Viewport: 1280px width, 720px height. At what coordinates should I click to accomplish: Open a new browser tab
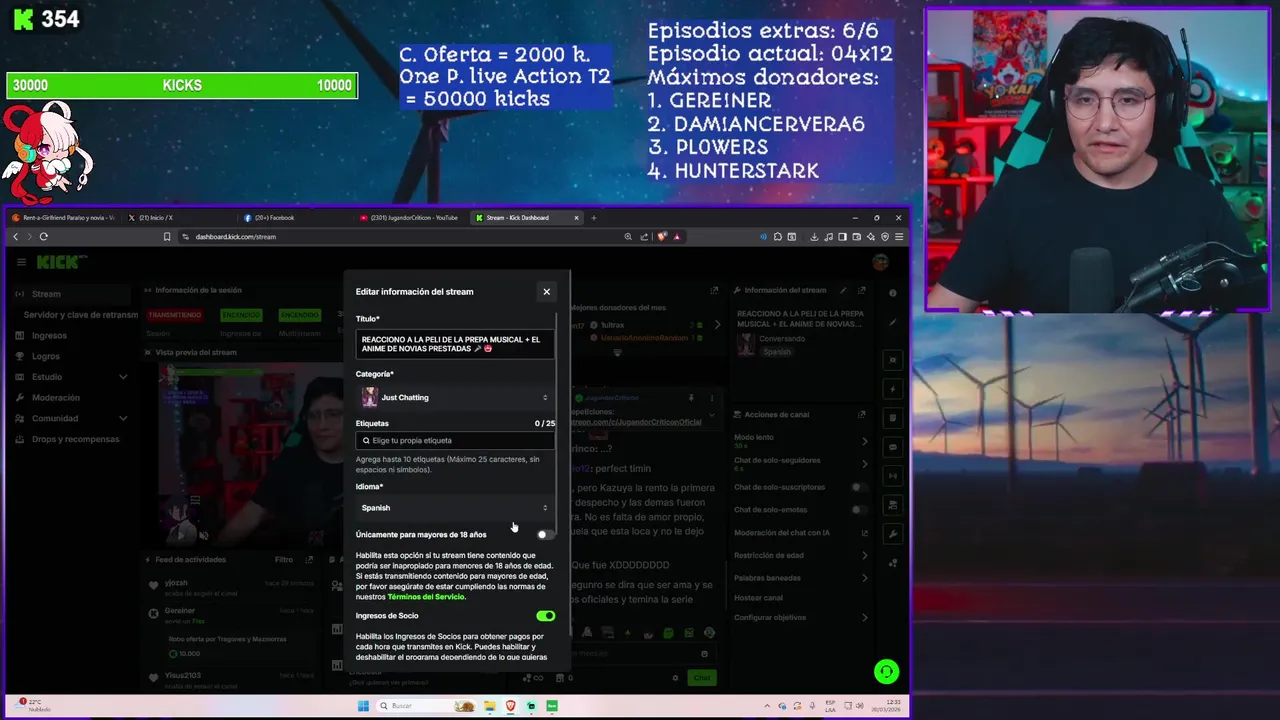coord(593,218)
